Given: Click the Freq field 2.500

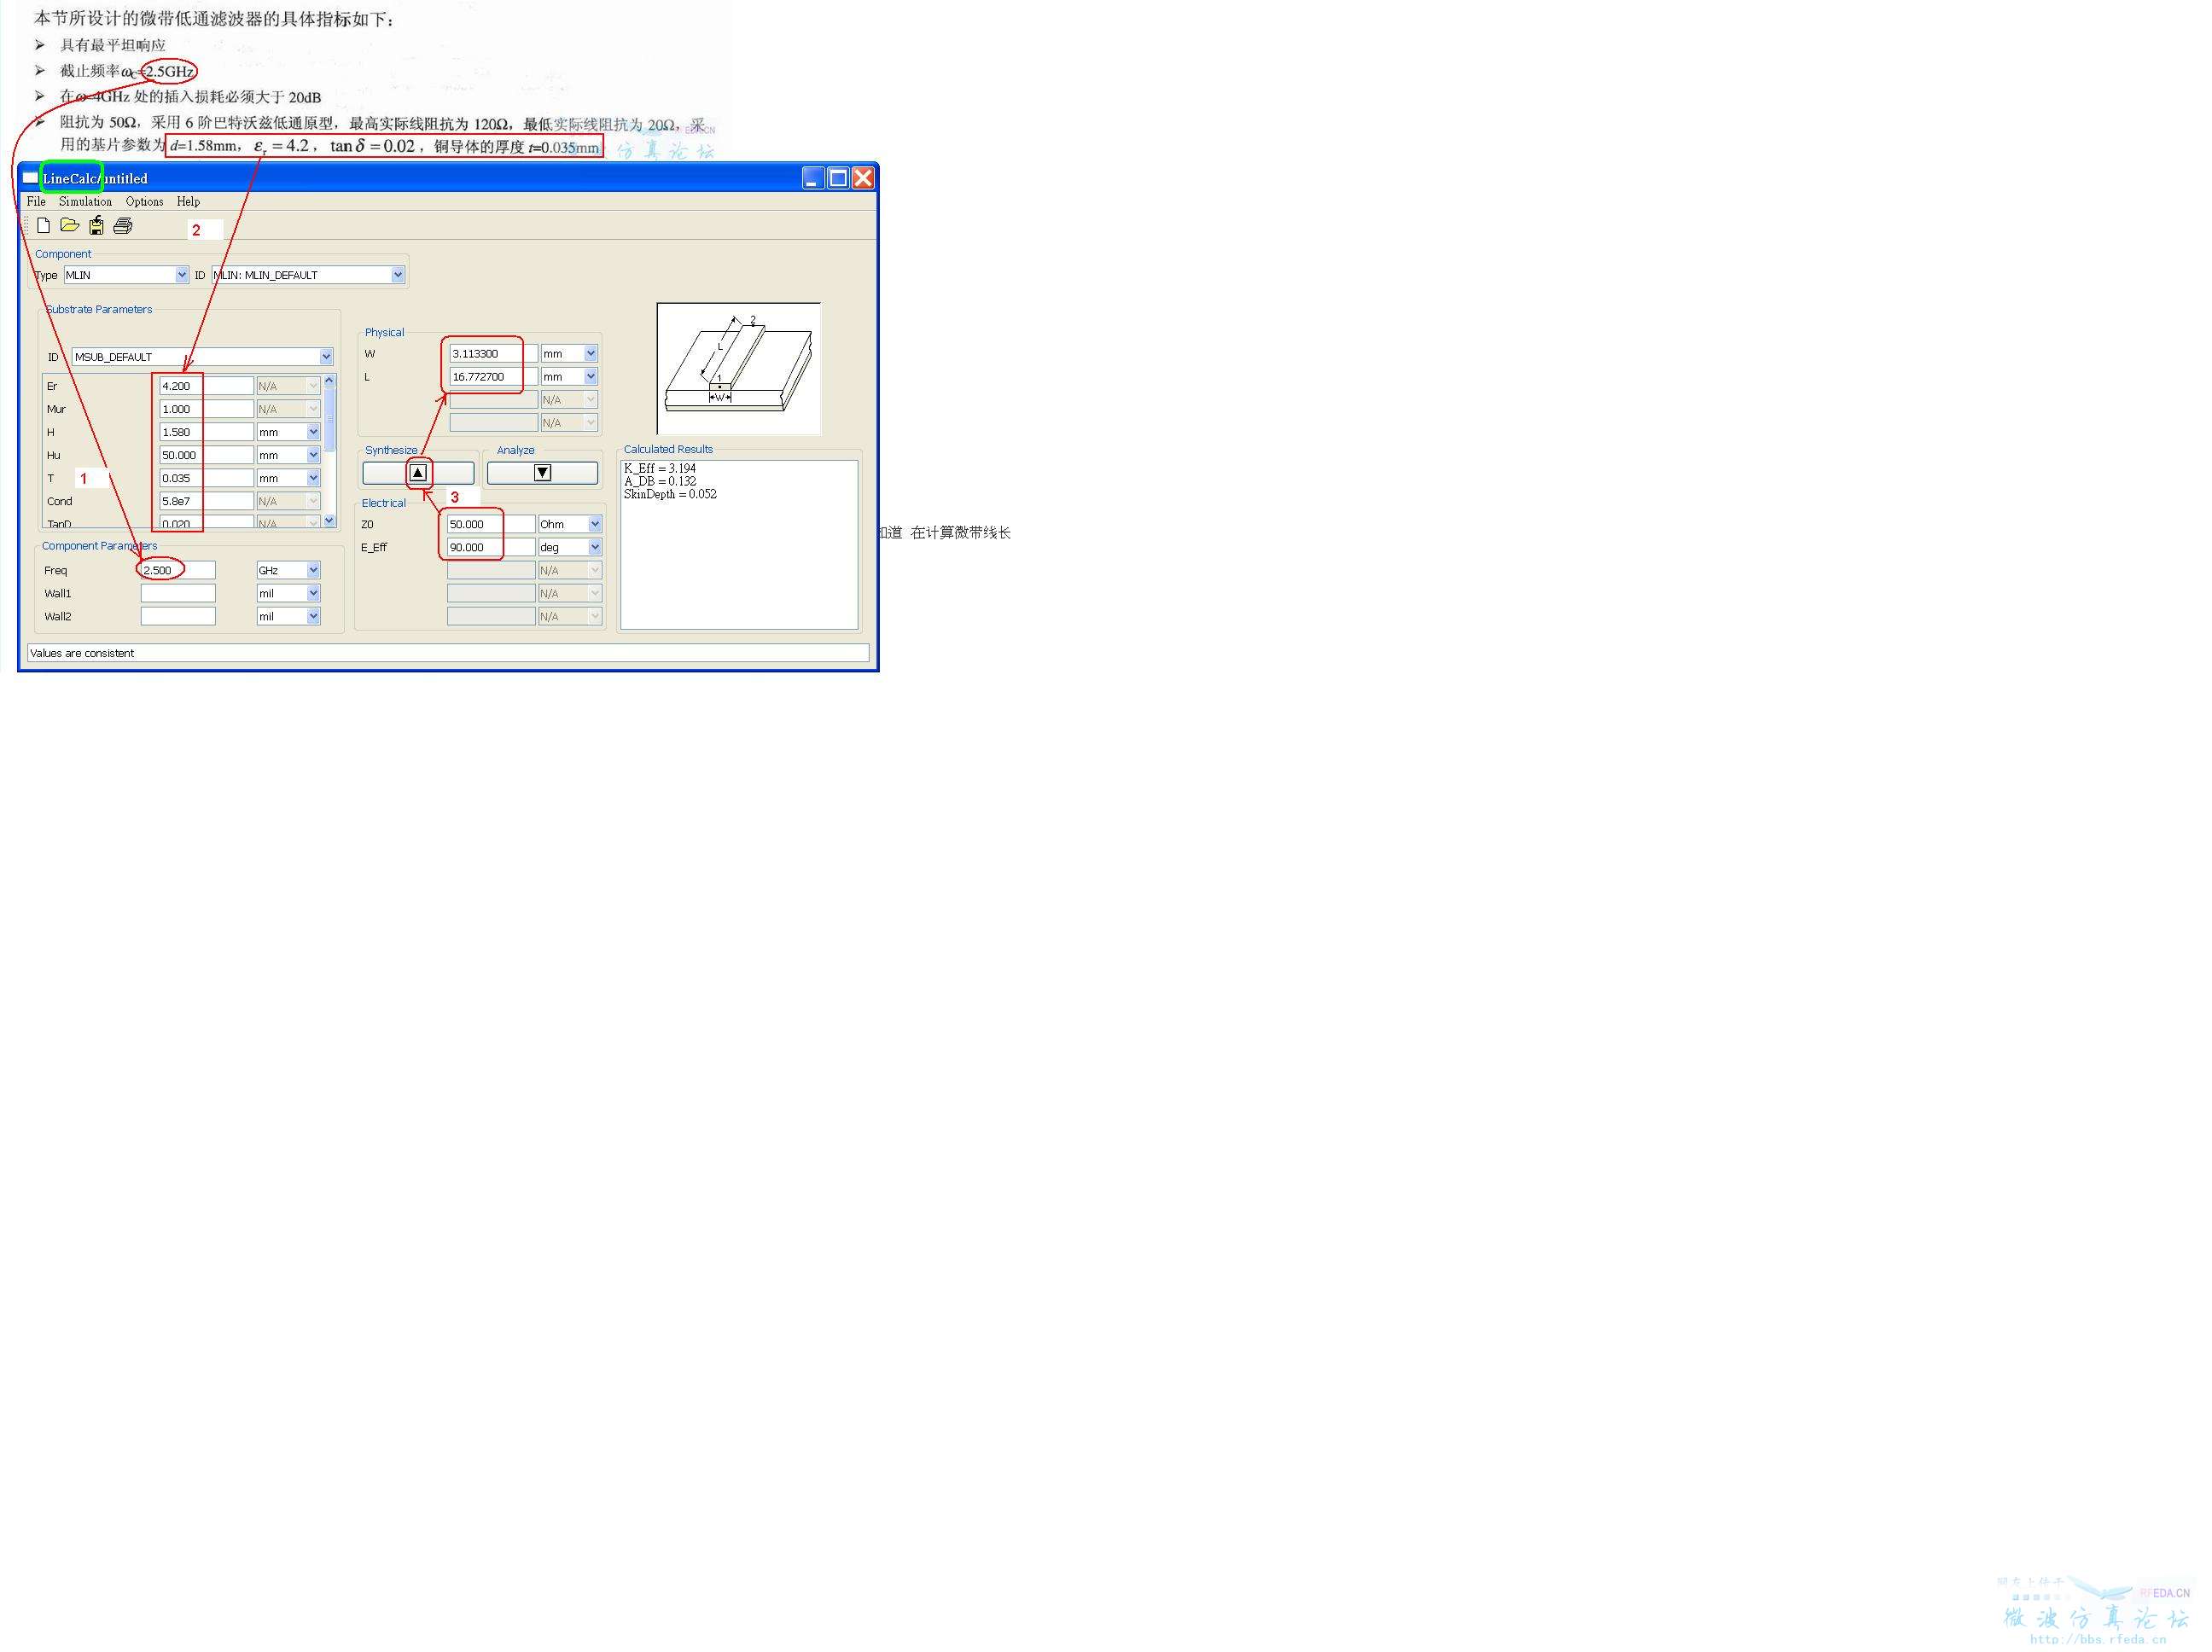Looking at the screenshot, I should pos(178,571).
